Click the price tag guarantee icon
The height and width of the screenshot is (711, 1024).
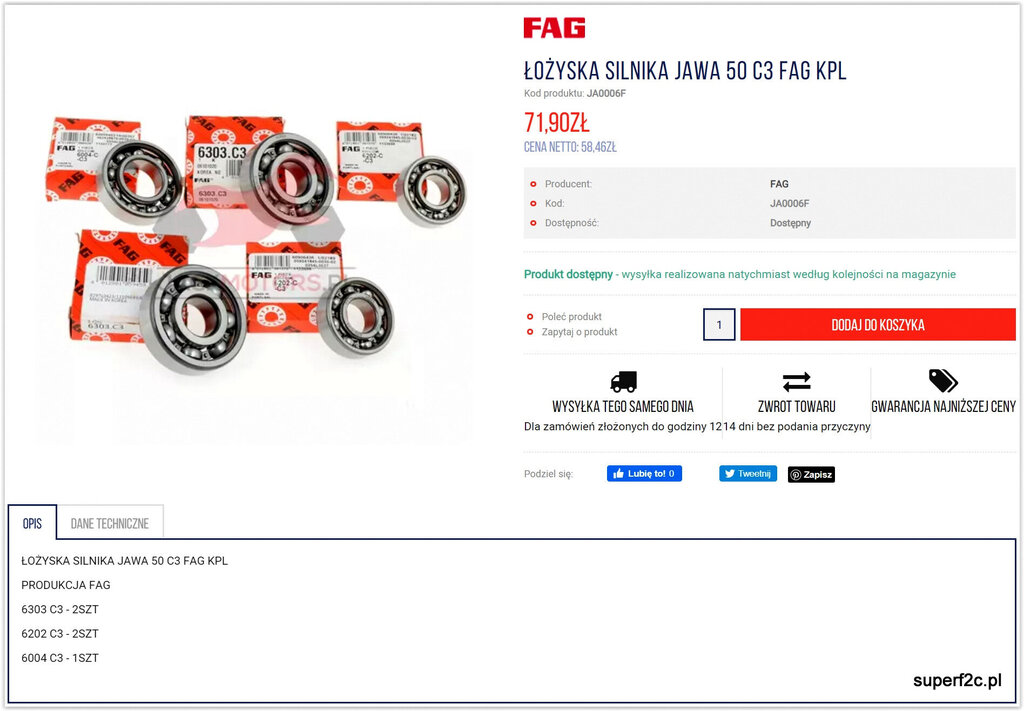(x=943, y=381)
